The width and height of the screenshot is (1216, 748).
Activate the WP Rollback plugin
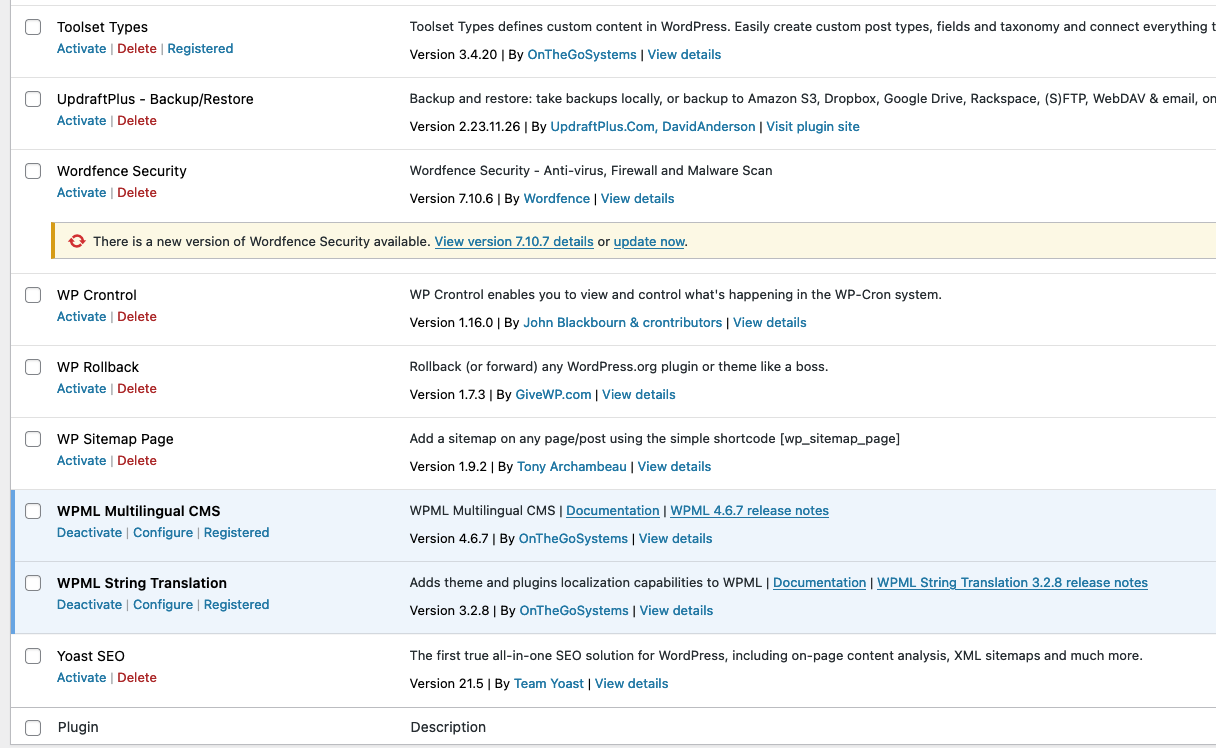click(x=81, y=388)
